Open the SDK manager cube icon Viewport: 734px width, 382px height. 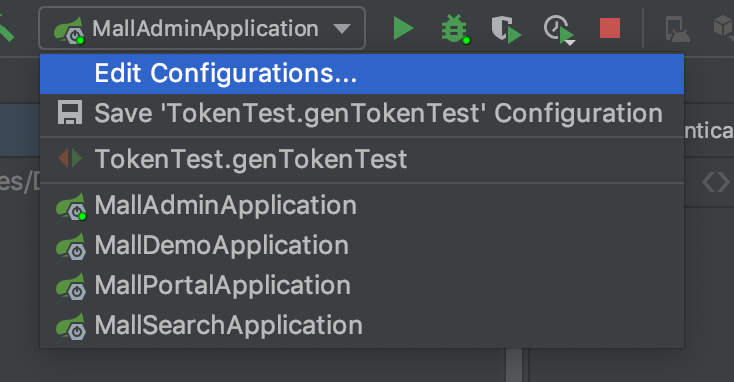[x=723, y=26]
